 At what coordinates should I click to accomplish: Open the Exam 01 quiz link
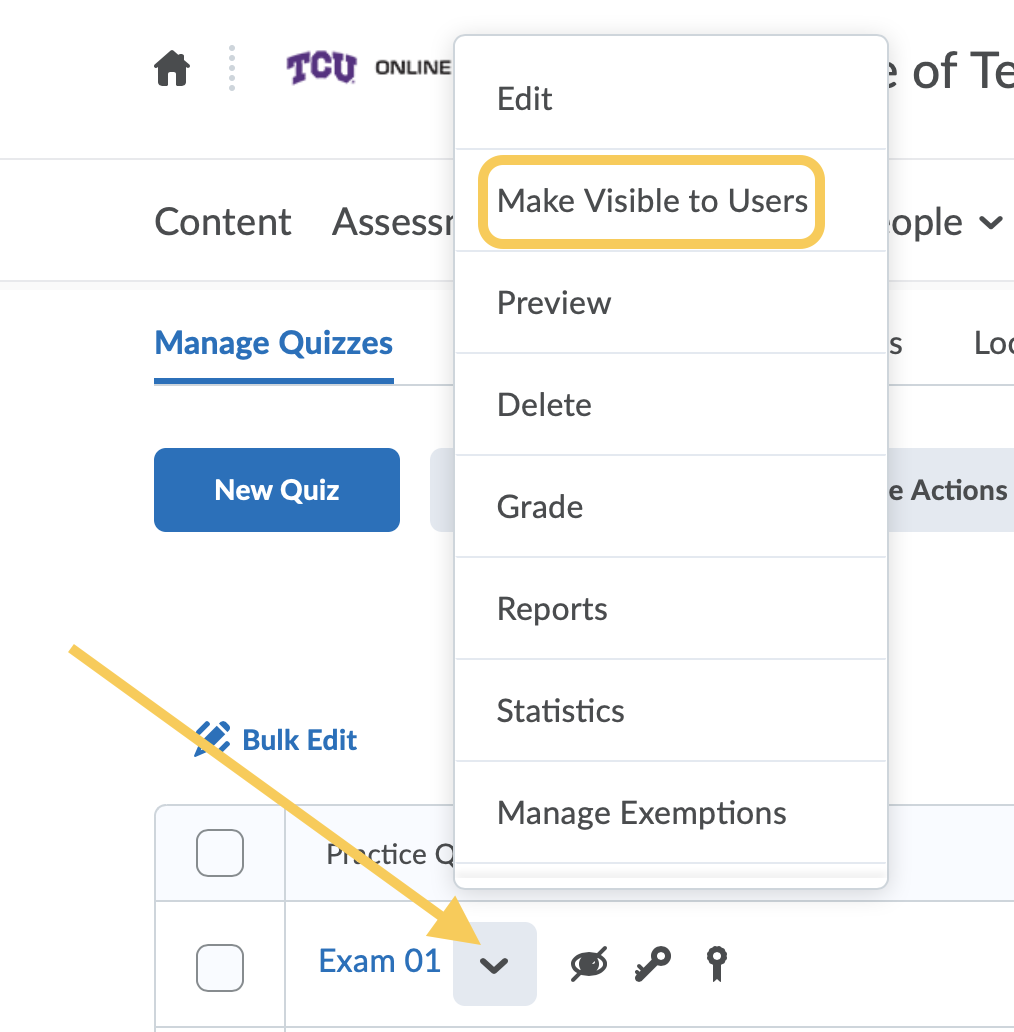click(379, 960)
